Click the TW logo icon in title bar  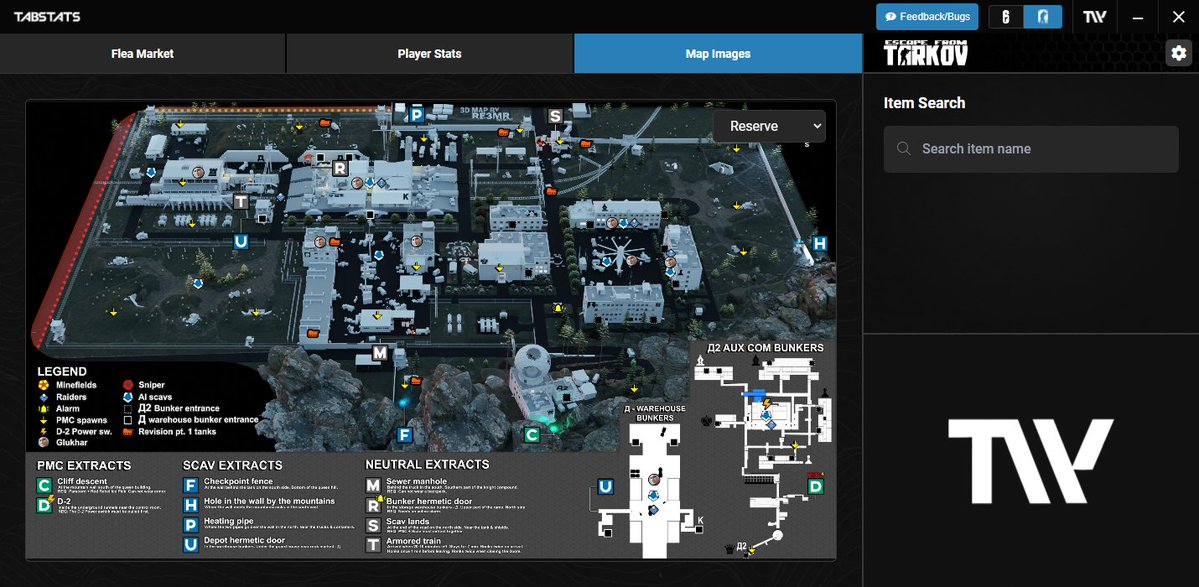(x=1094, y=17)
